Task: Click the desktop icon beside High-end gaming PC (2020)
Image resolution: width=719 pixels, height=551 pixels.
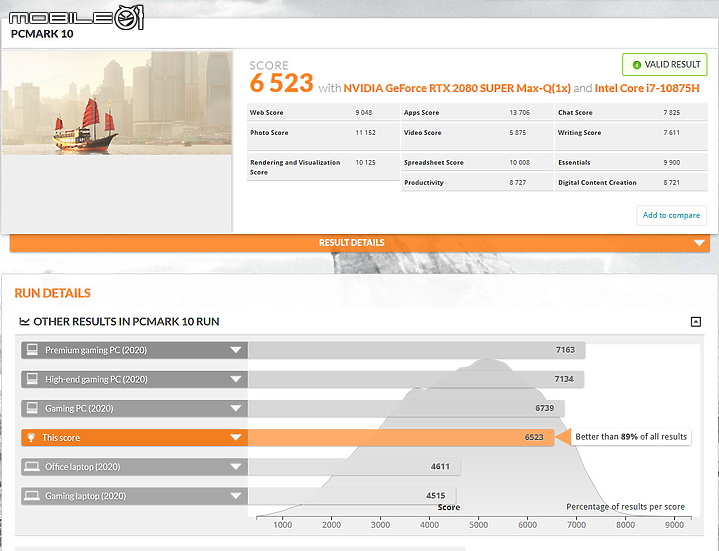Action: pyautogui.click(x=32, y=379)
